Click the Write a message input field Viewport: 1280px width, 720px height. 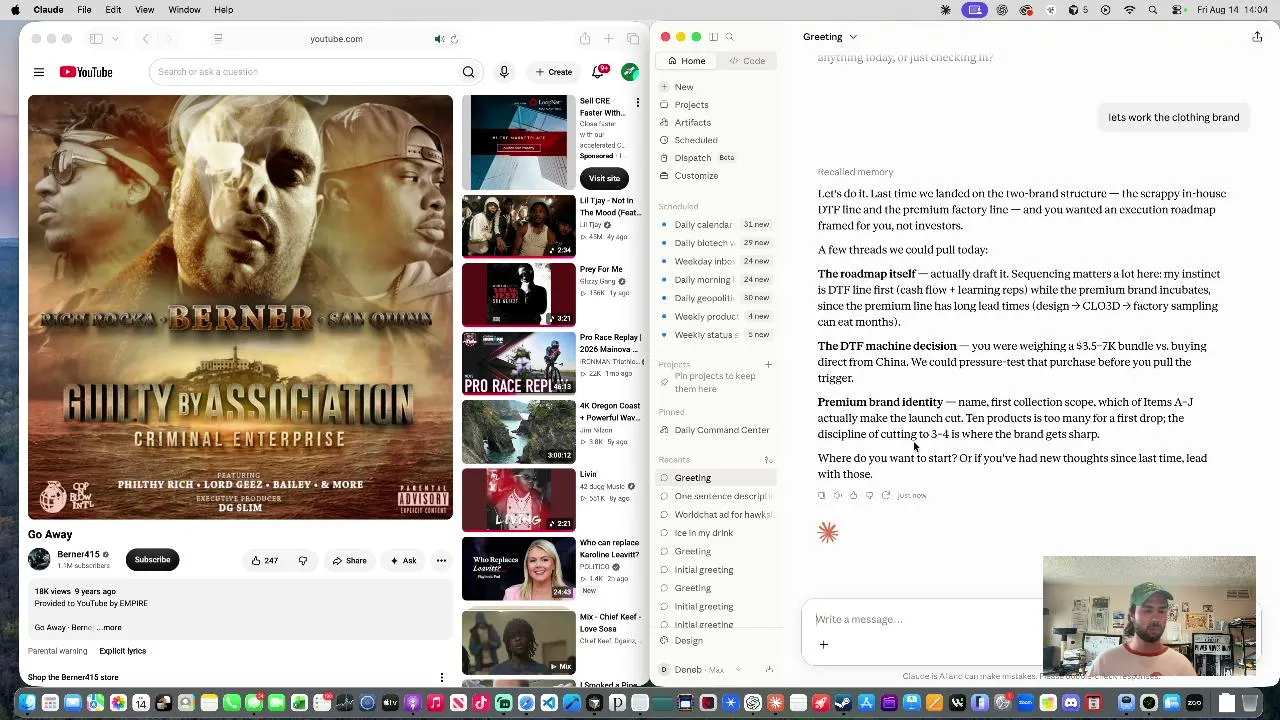pos(925,619)
